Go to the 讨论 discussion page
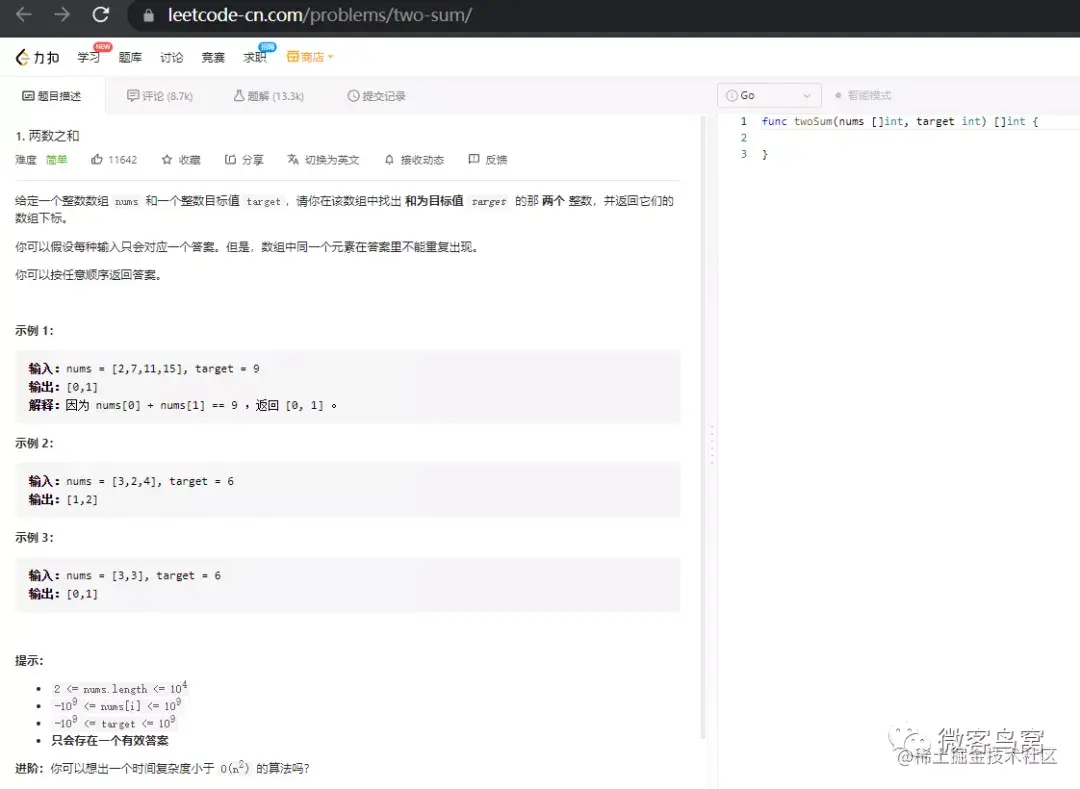This screenshot has width=1080, height=789. (172, 58)
